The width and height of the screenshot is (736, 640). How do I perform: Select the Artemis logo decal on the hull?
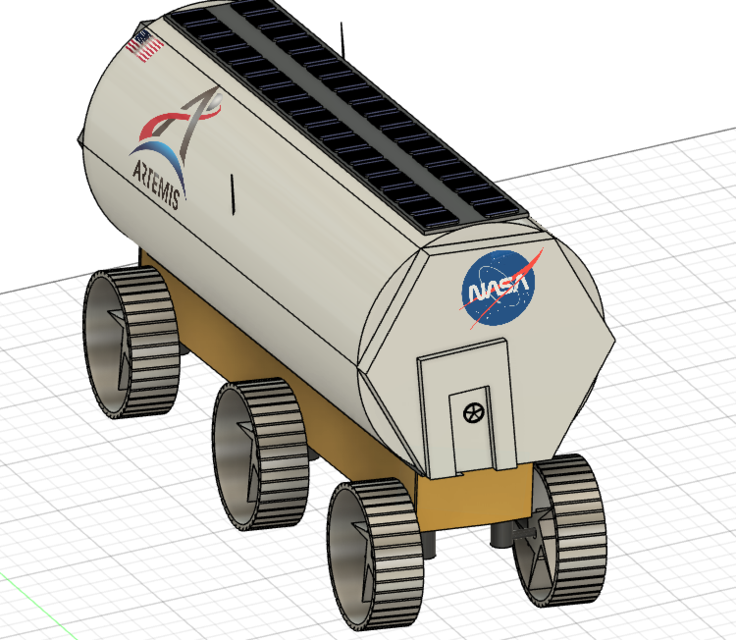coord(175,147)
